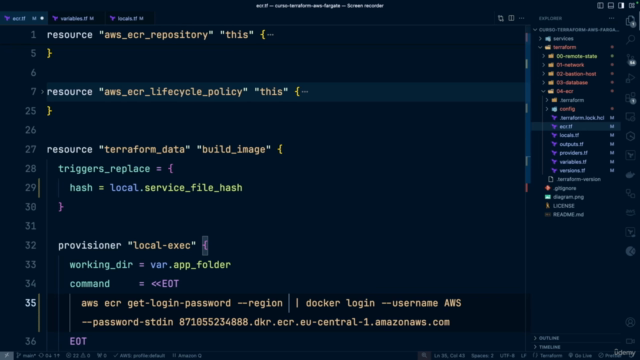
Task: Click the Compare Changes editor icon
Action: 500,18
